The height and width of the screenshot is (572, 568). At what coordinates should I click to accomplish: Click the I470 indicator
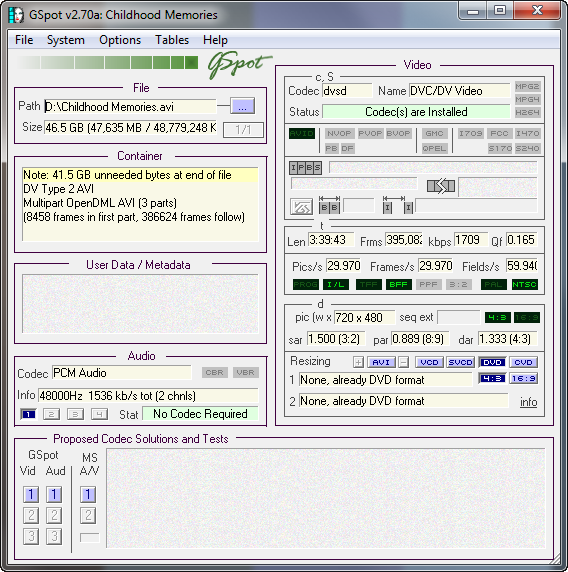coord(527,133)
